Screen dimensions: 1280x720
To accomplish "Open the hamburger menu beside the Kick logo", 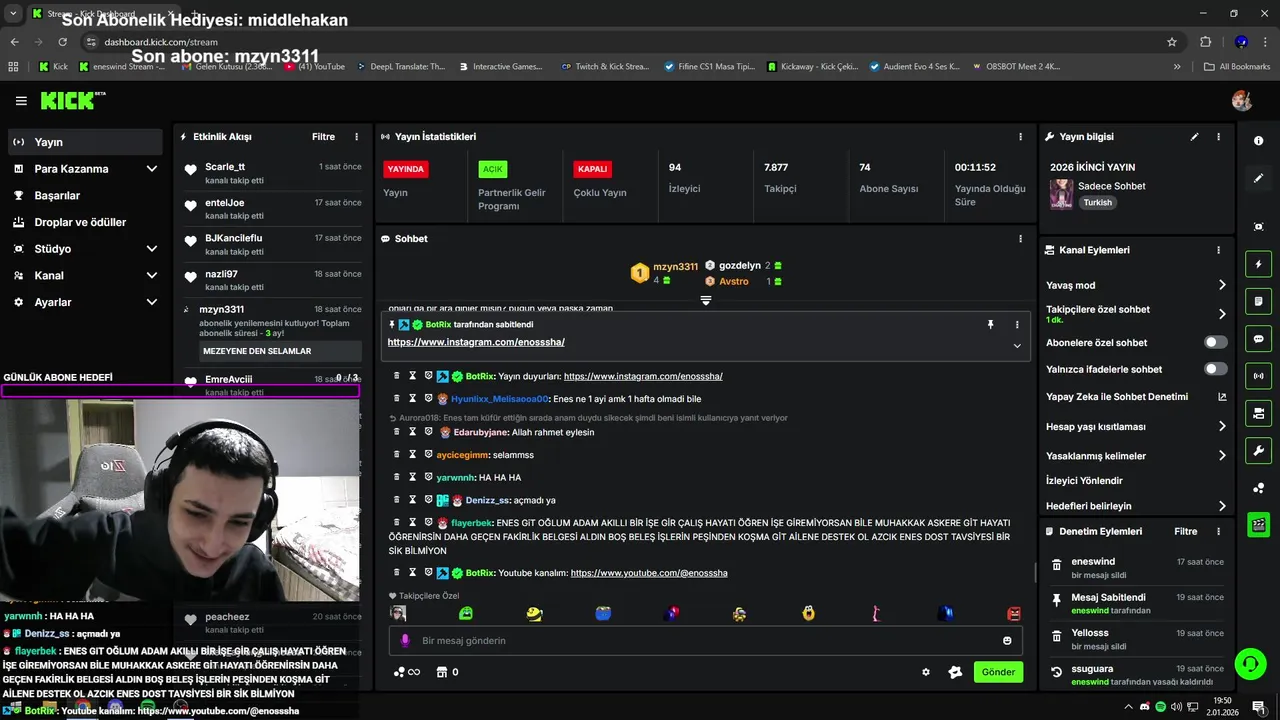I will (x=21, y=101).
